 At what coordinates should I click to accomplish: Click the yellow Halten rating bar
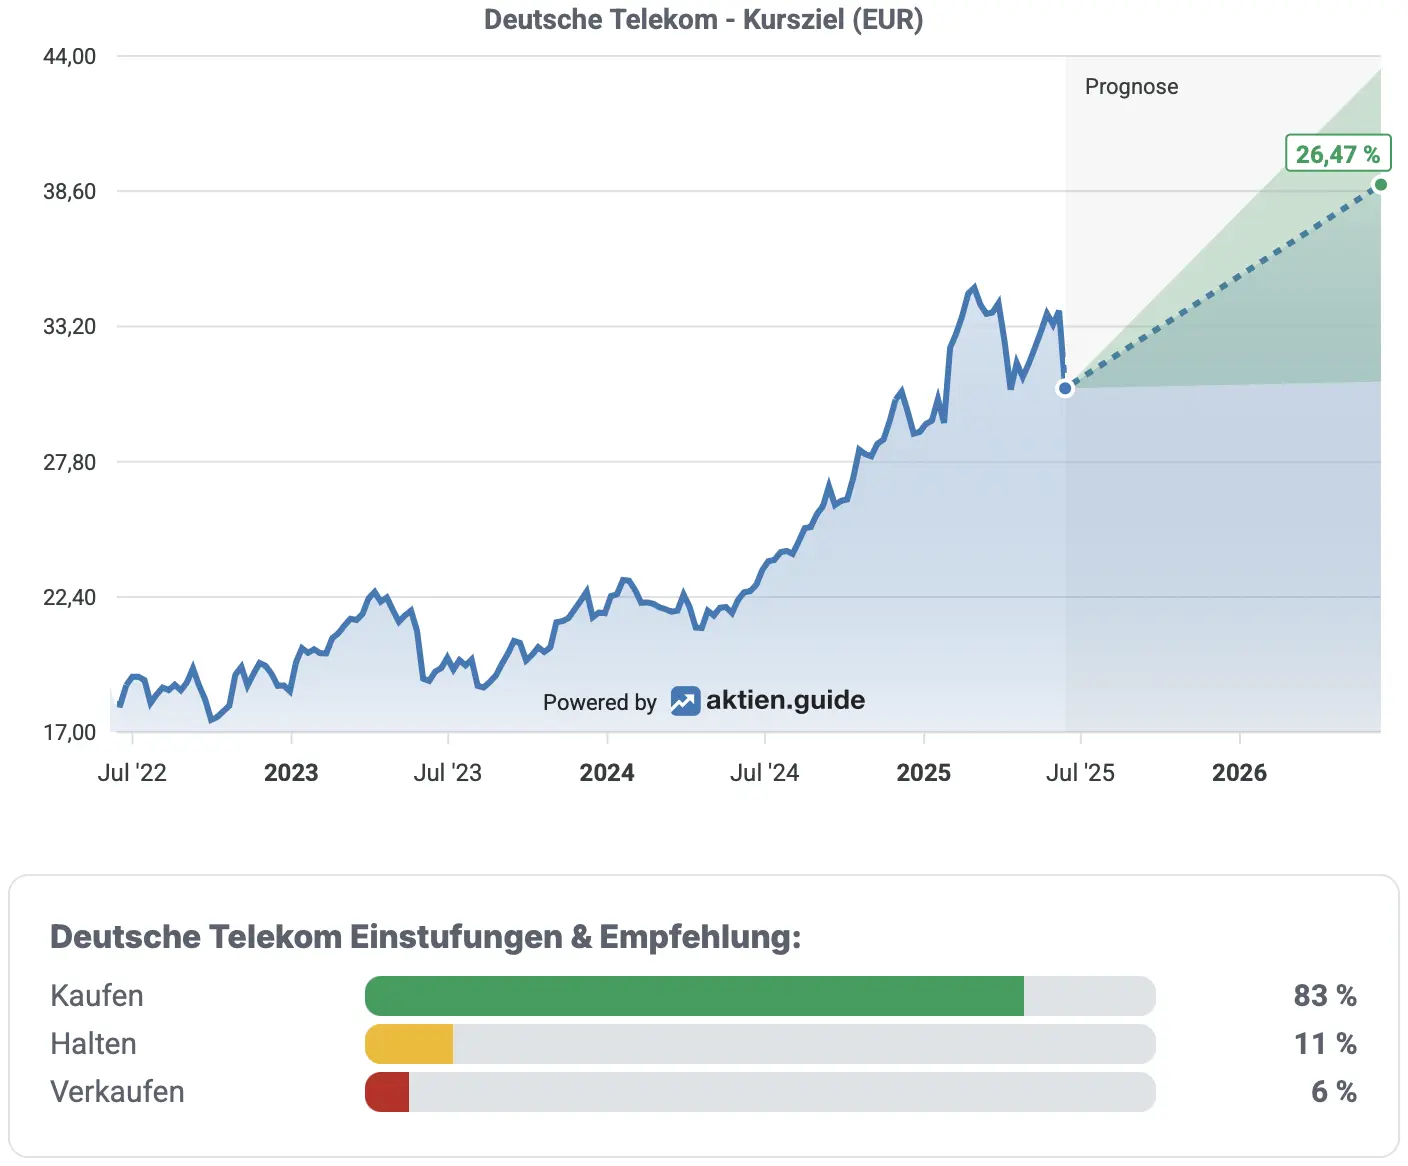tap(409, 1044)
